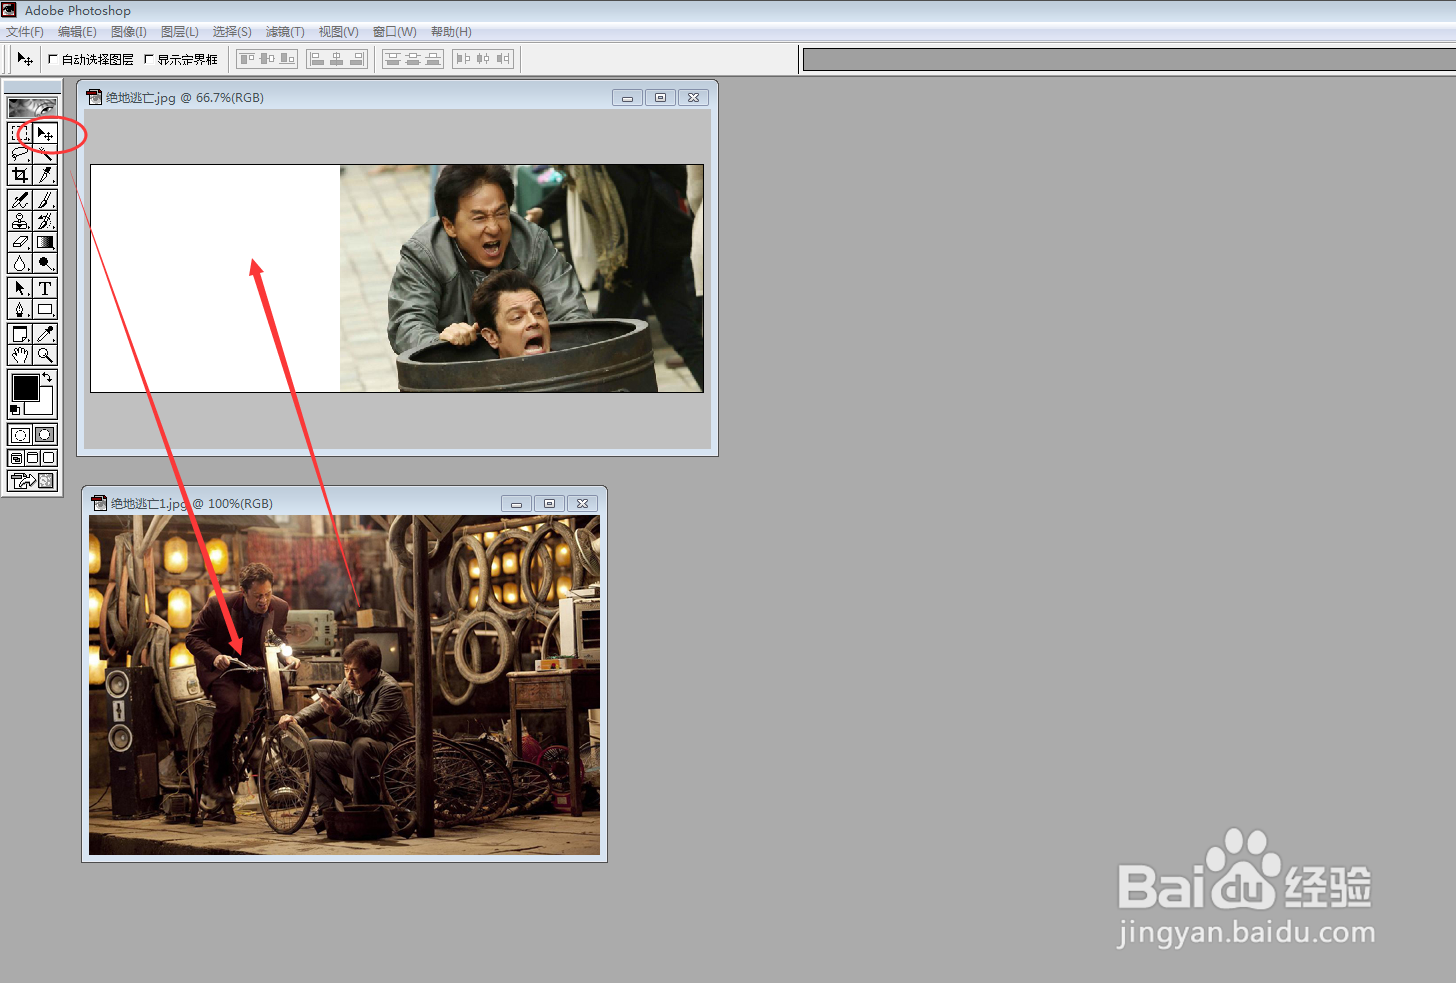This screenshot has width=1456, height=983.
Task: Switch to Quick Mask editing mode
Action: (45, 435)
